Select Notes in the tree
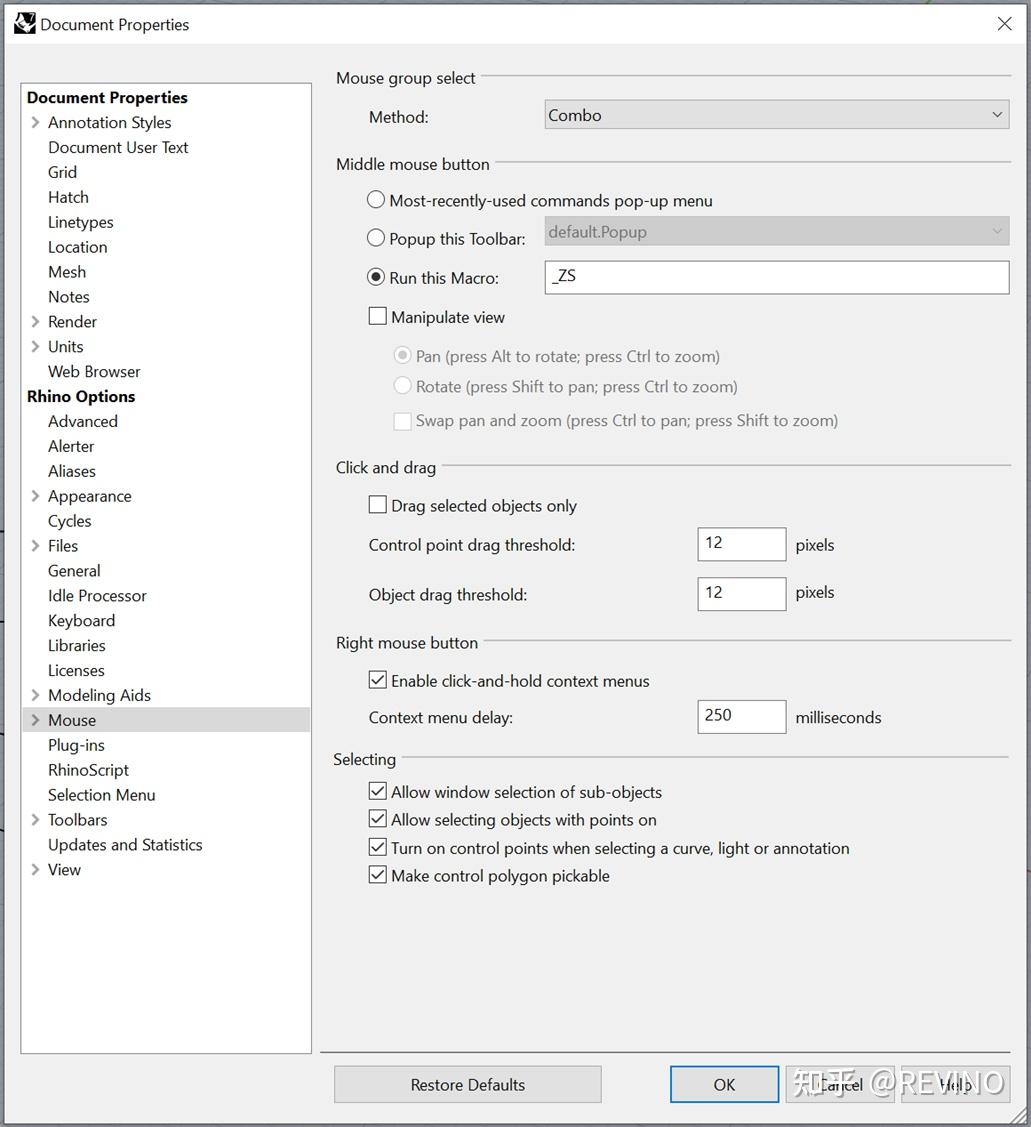Screen dimensions: 1031x1127 69,297
